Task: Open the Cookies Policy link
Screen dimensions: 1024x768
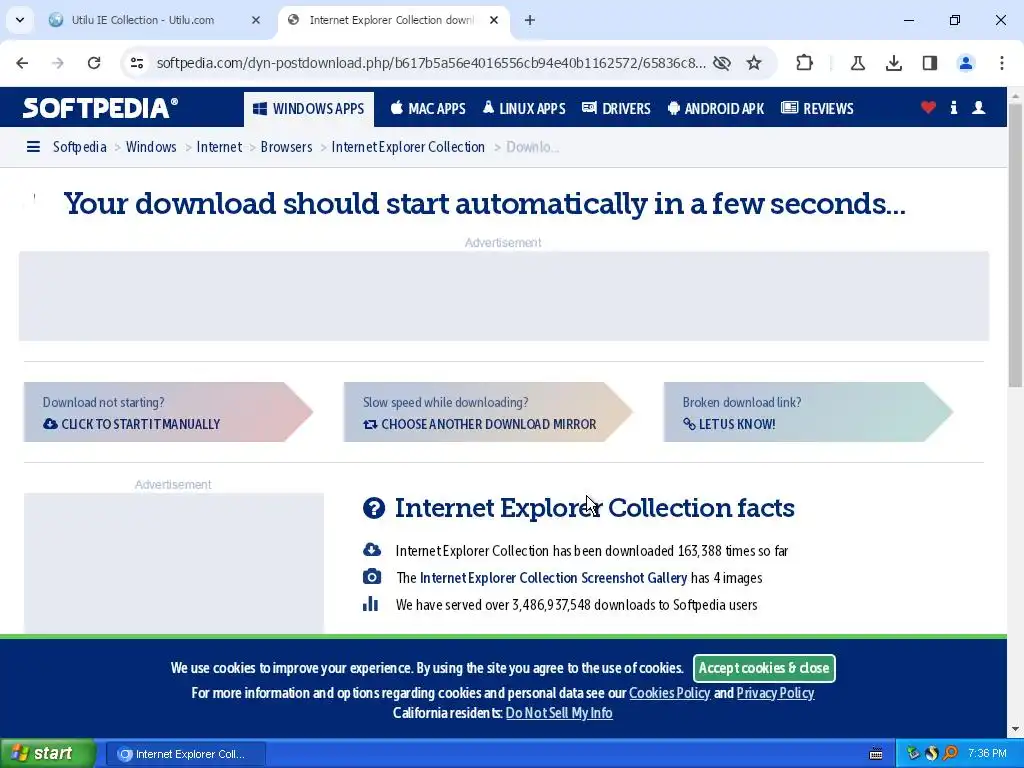Action: [x=669, y=693]
